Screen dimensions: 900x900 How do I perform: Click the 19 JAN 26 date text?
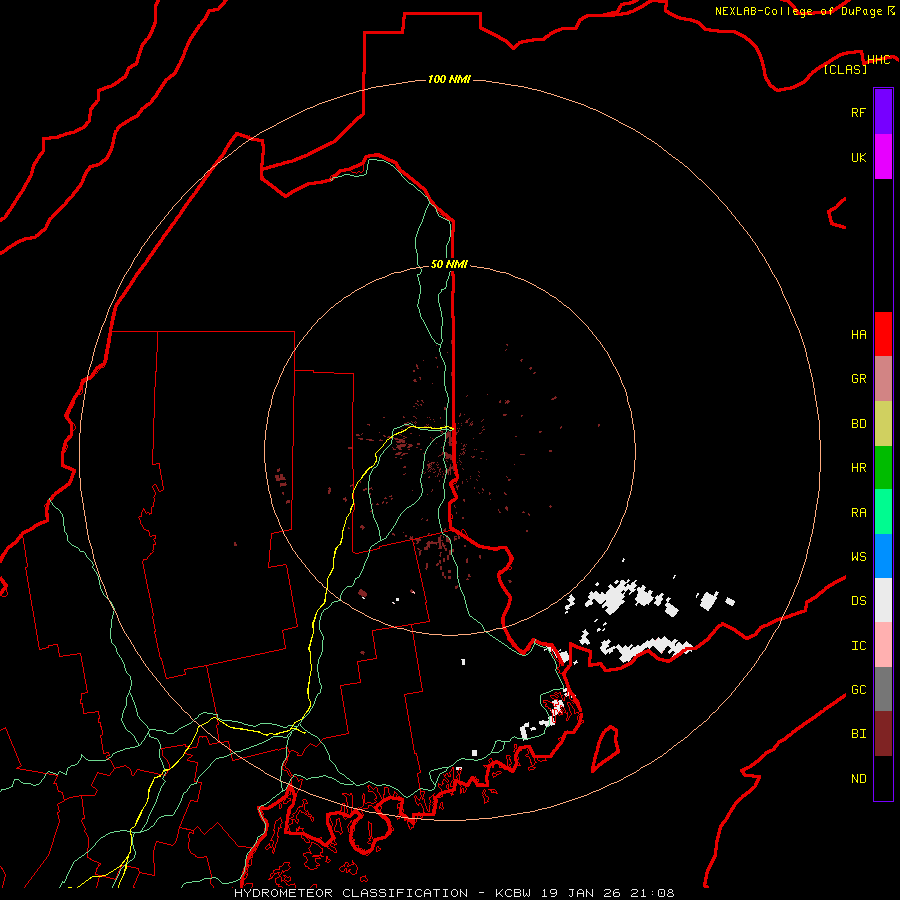tap(581, 893)
